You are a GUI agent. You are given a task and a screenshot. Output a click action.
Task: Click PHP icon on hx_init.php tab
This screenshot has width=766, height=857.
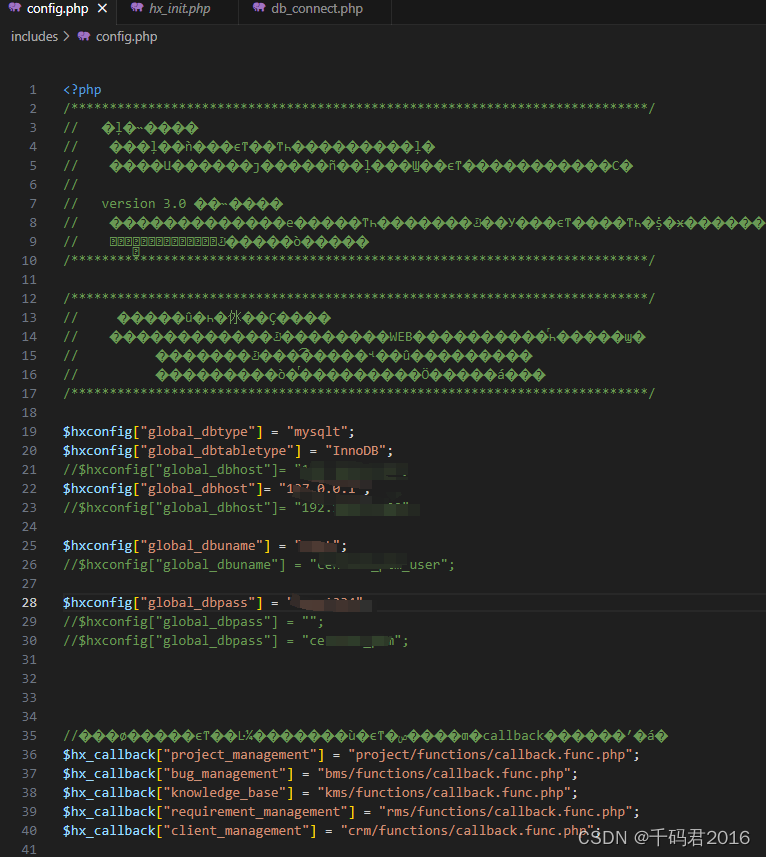click(x=137, y=9)
